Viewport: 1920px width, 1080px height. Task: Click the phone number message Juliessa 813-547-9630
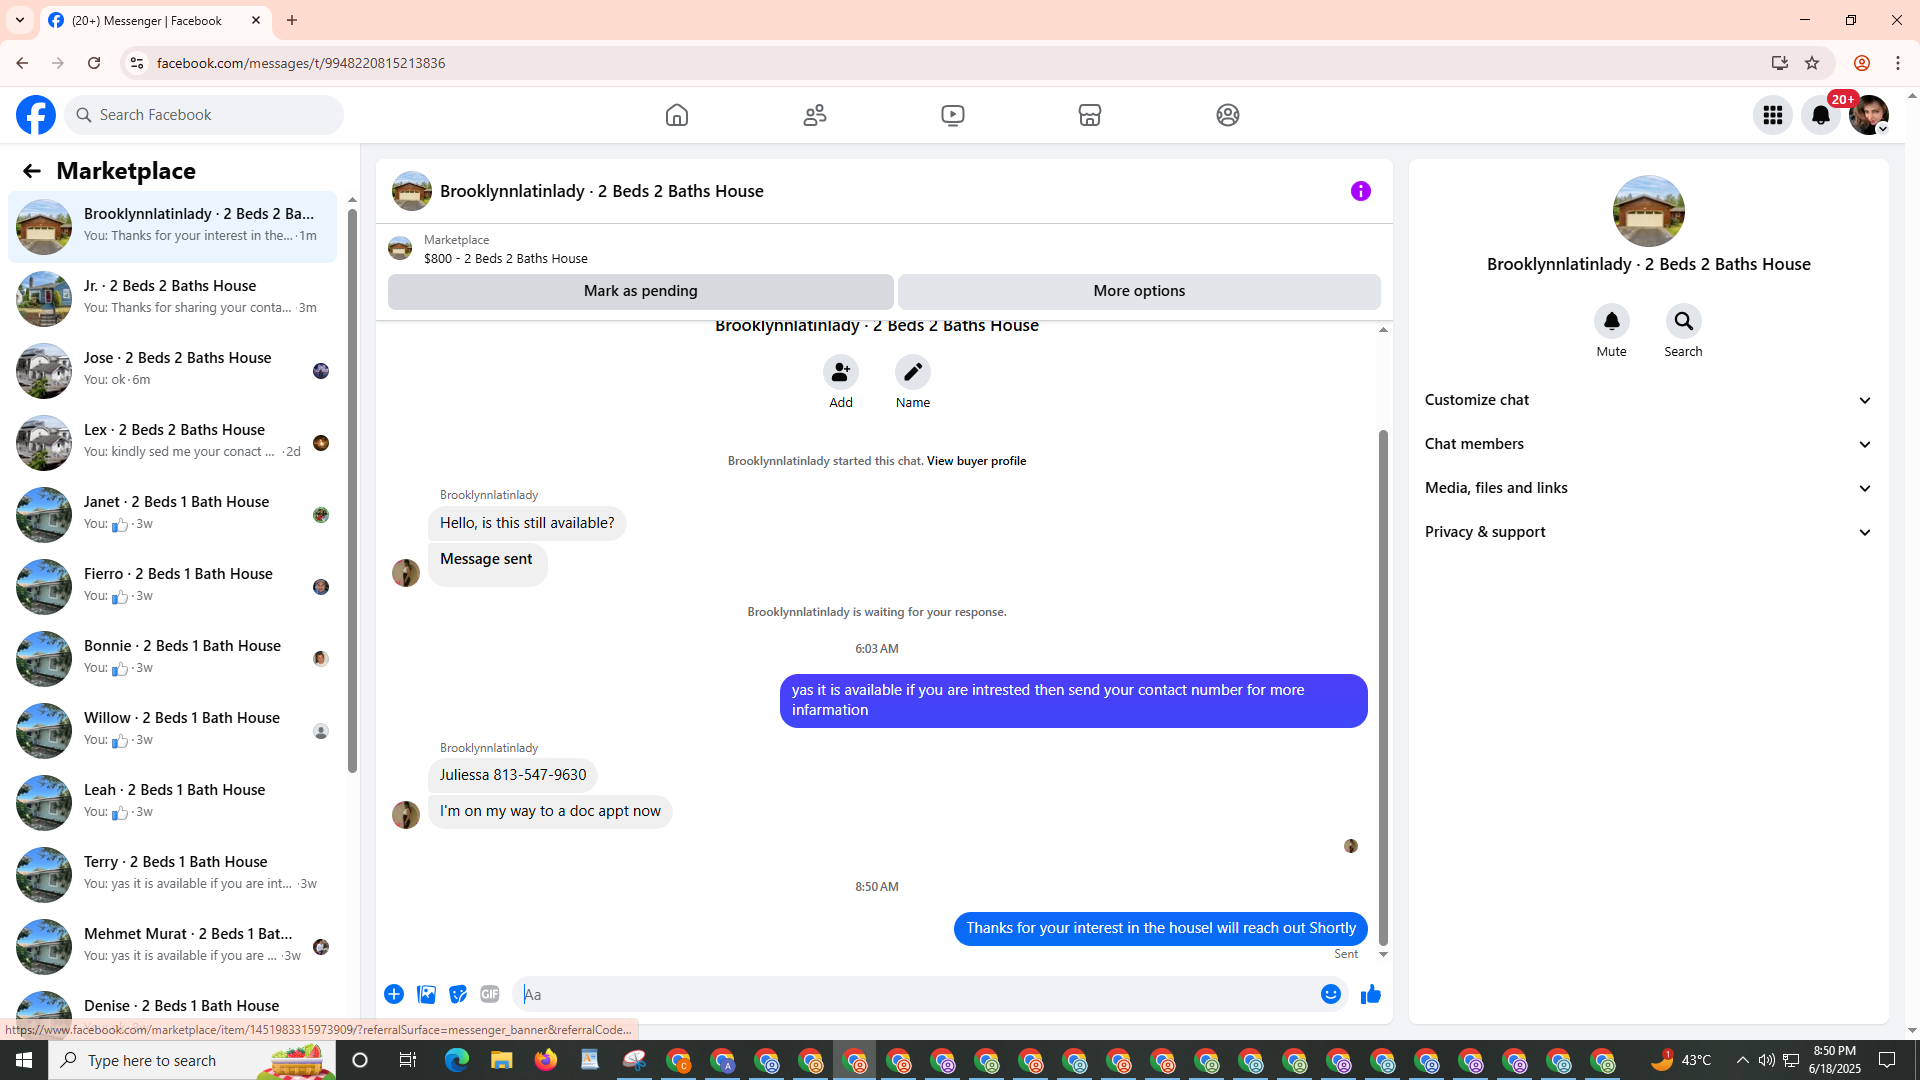513,775
